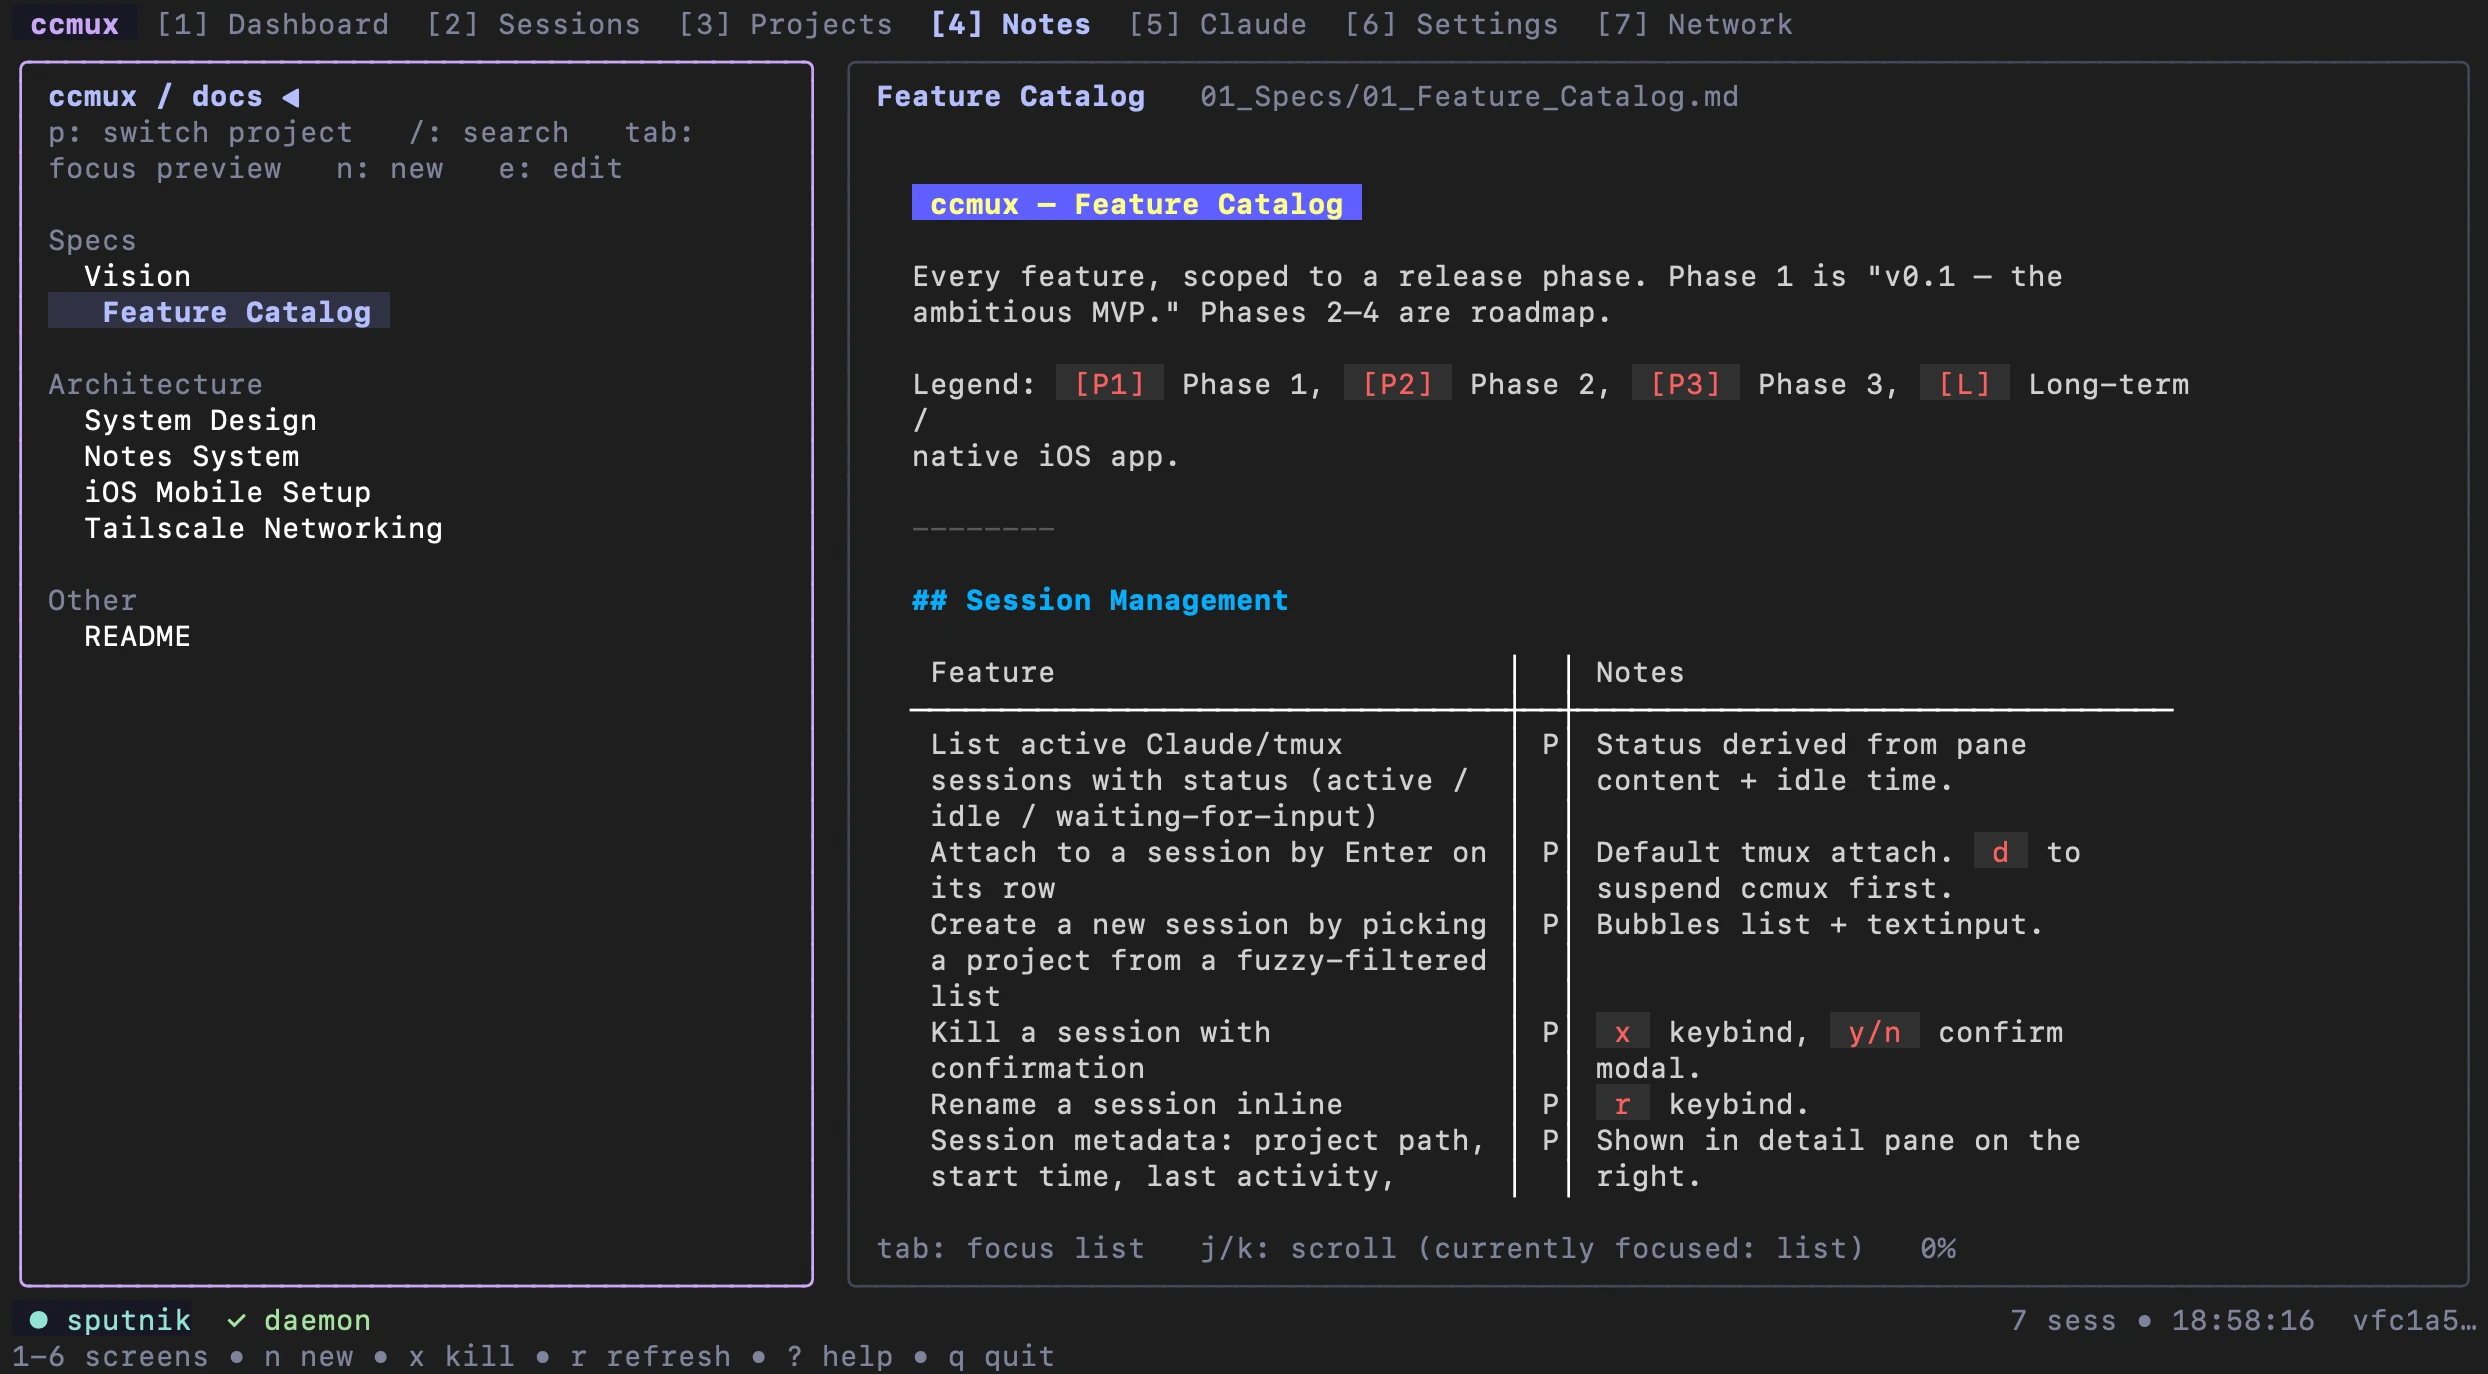
Task: Click the 'tab: focus list' footer hint
Action: 1011,1248
